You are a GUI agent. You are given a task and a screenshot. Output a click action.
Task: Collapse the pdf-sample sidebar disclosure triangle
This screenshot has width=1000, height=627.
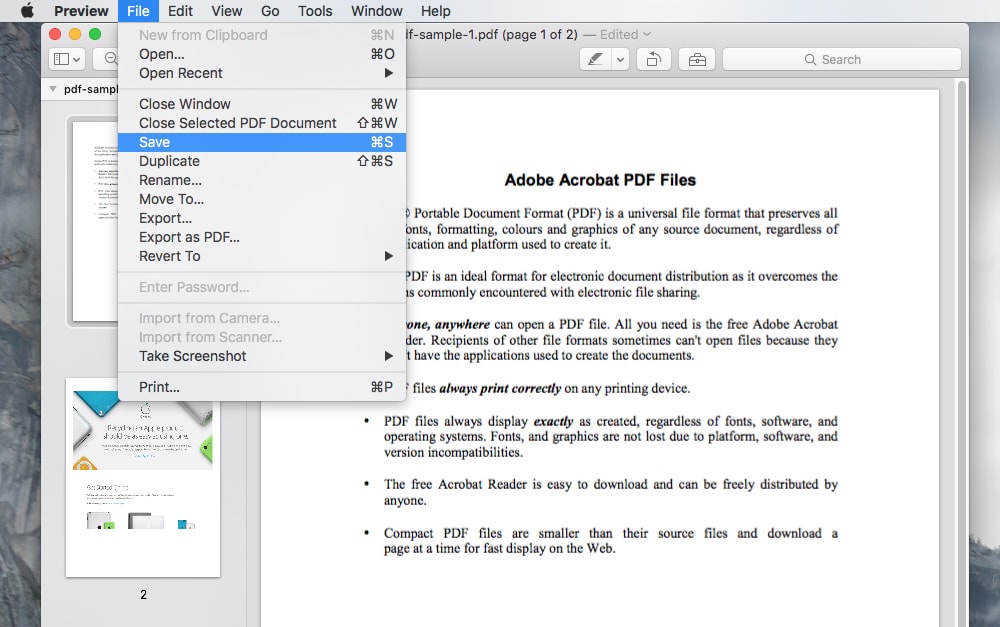tap(53, 89)
